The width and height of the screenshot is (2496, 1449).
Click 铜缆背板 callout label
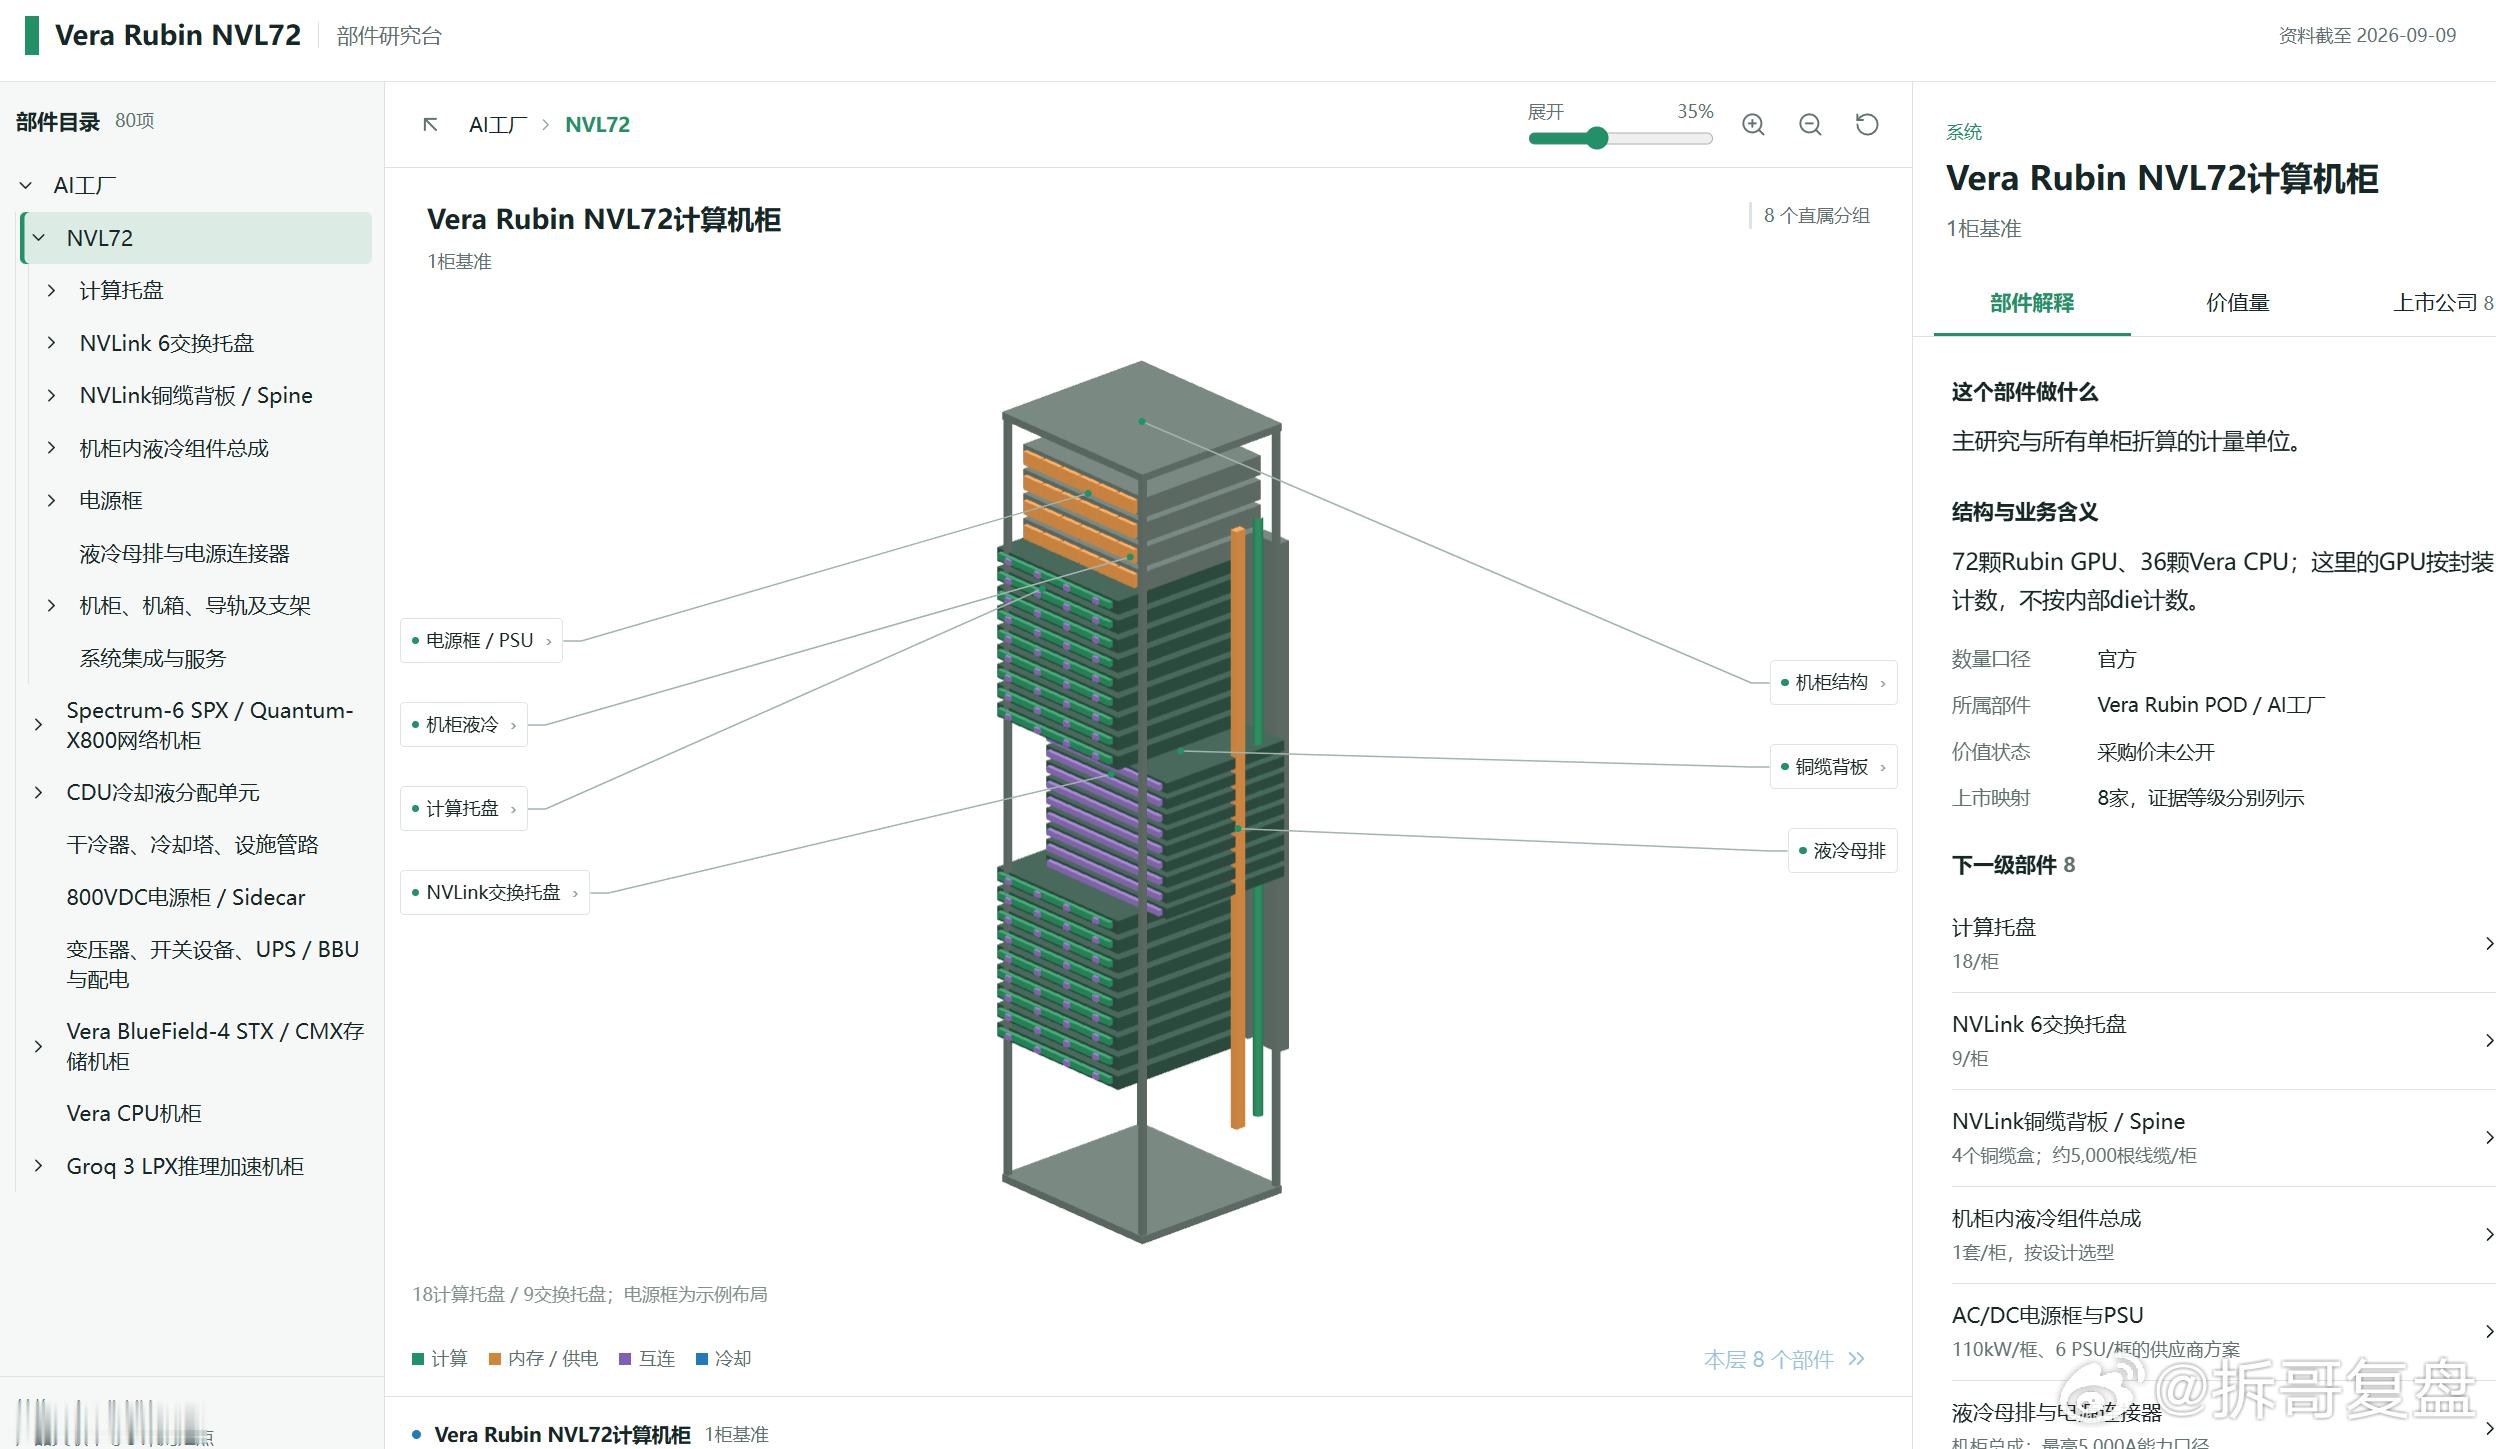pos(1833,767)
